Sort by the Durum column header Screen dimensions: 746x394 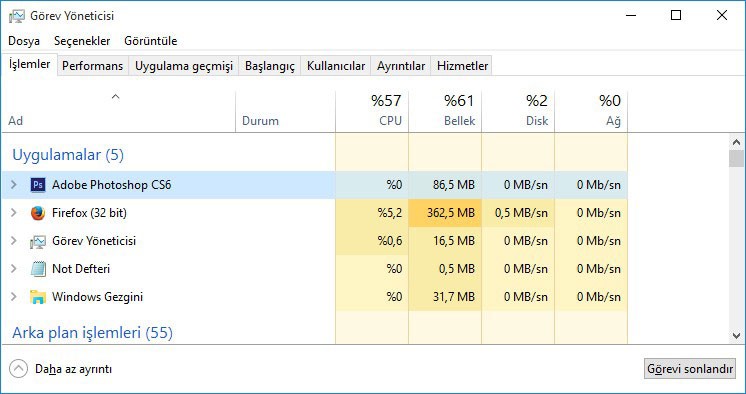[x=285, y=111]
